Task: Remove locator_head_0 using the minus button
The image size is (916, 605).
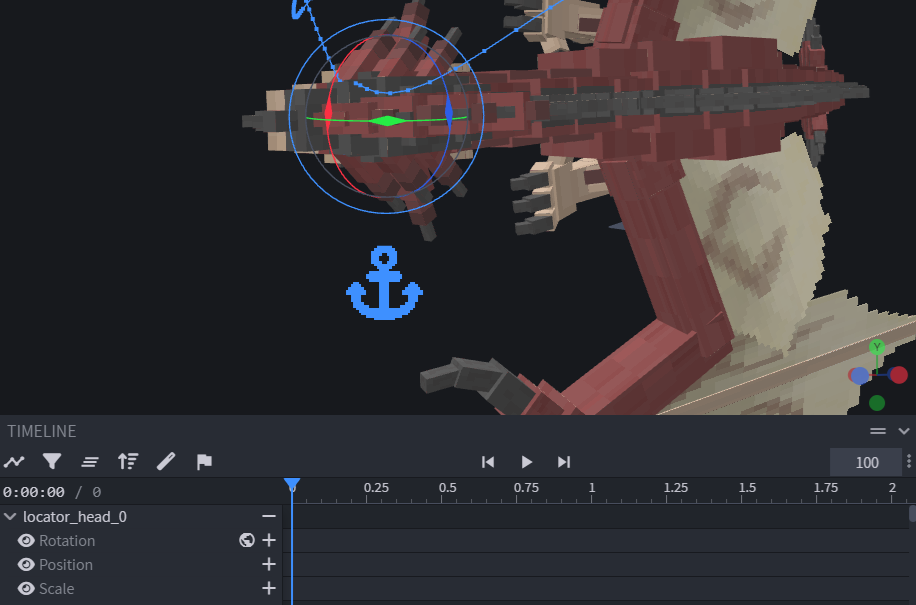Action: pyautogui.click(x=267, y=516)
